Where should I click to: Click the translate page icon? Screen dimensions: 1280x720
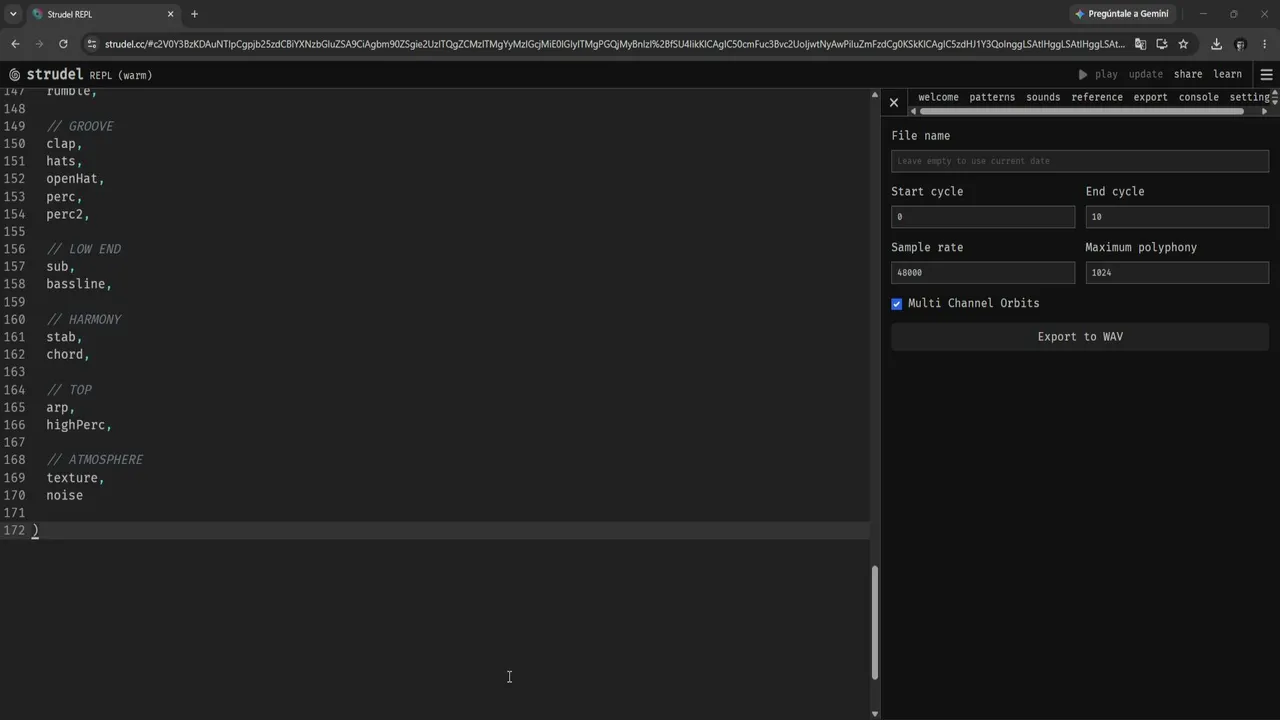[1140, 44]
